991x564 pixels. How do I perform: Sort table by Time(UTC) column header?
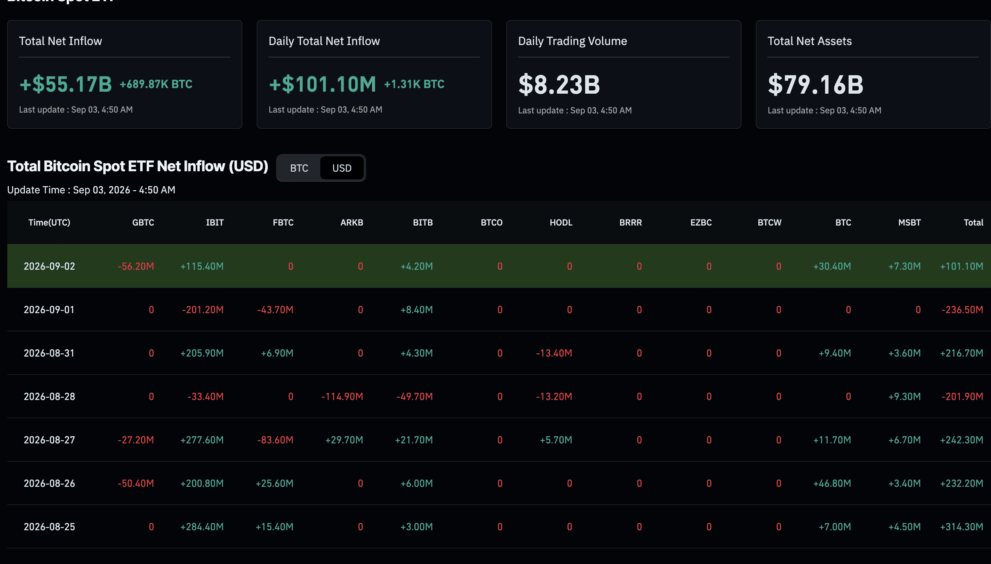(x=49, y=223)
